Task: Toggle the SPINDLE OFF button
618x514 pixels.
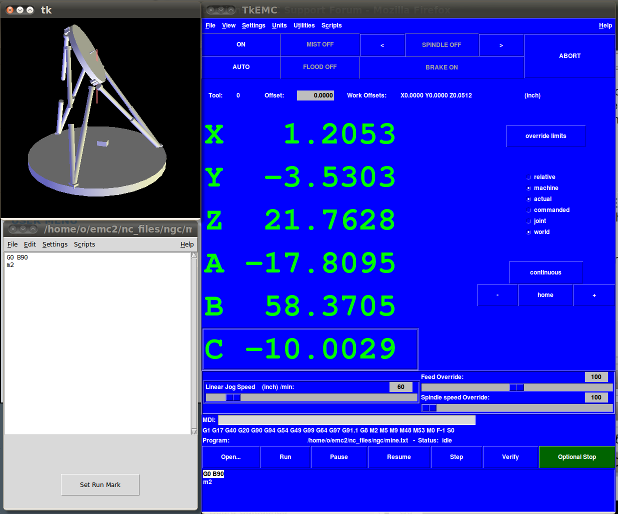Action: [441, 45]
